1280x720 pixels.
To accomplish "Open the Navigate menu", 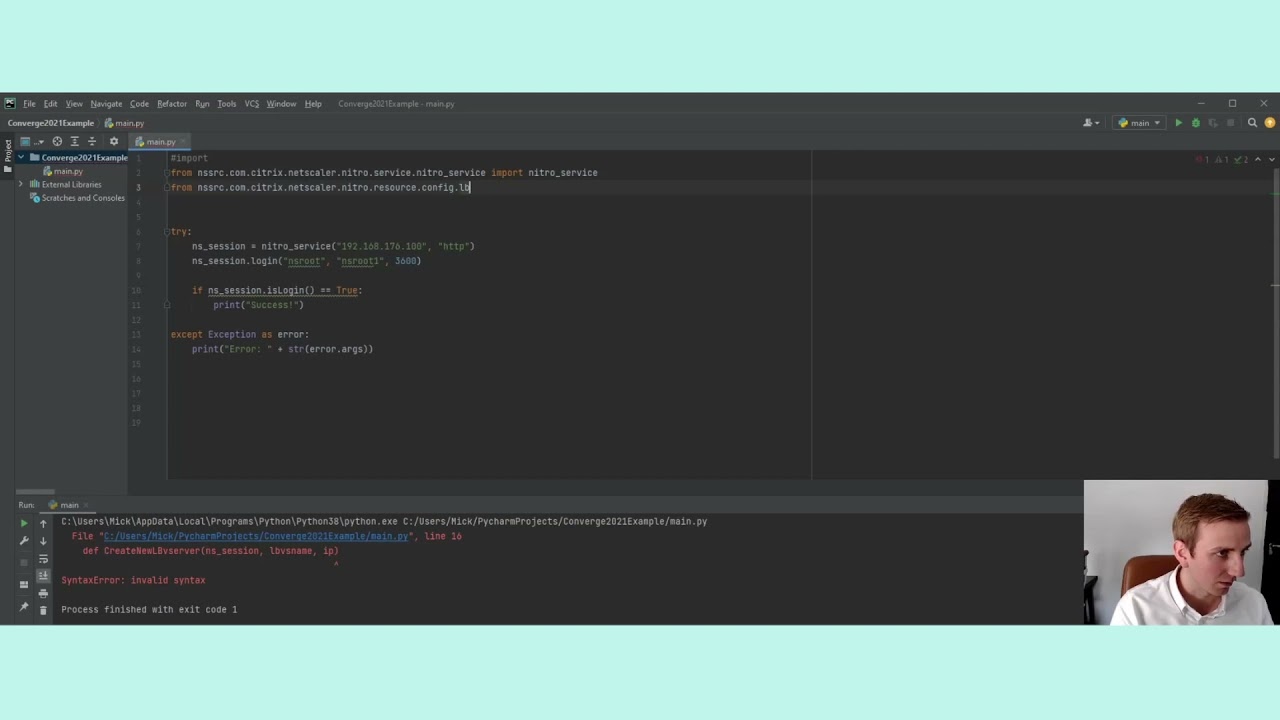I will coord(106,104).
